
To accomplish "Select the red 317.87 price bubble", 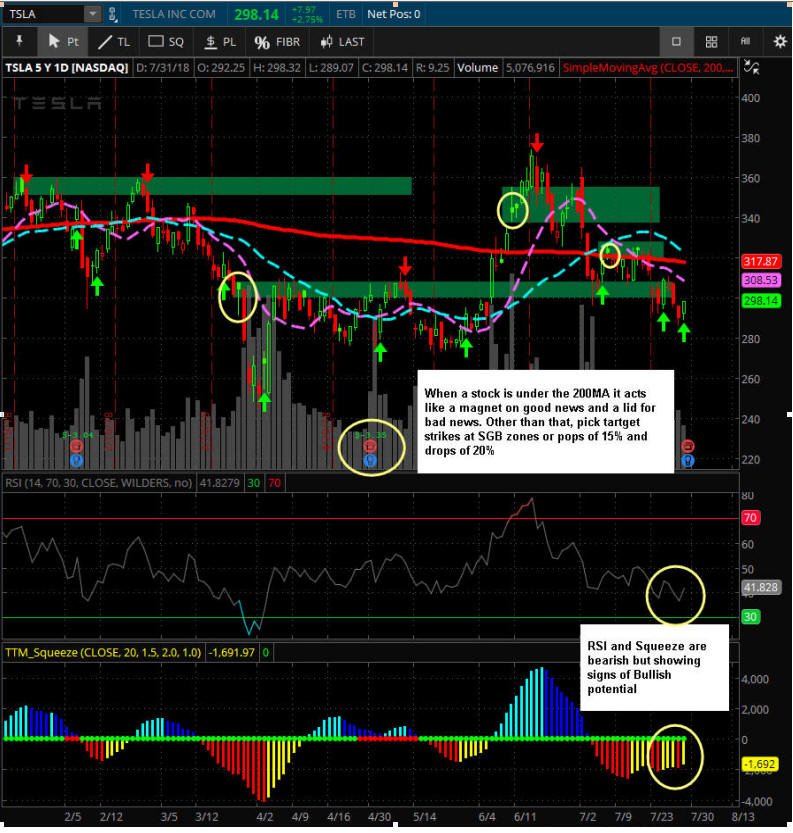I will click(761, 261).
